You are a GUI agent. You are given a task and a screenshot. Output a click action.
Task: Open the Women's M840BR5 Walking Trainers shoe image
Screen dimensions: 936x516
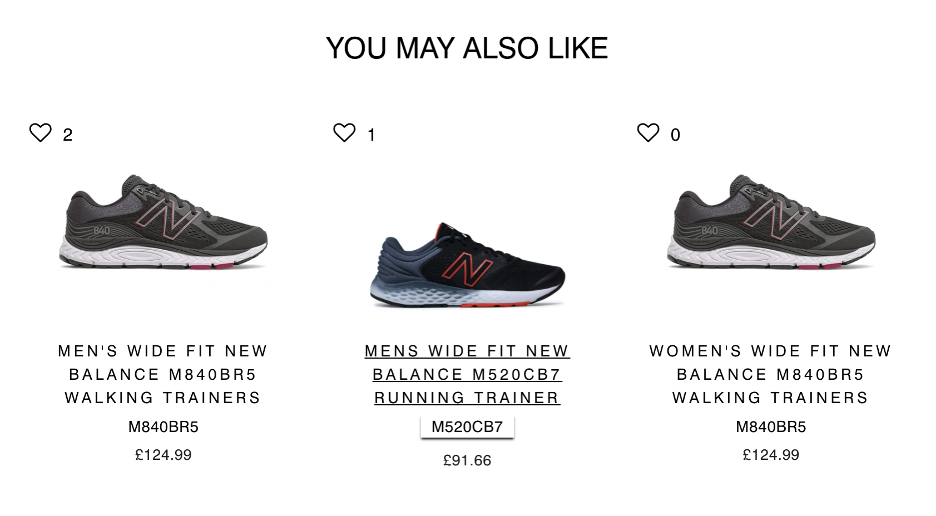tap(771, 222)
